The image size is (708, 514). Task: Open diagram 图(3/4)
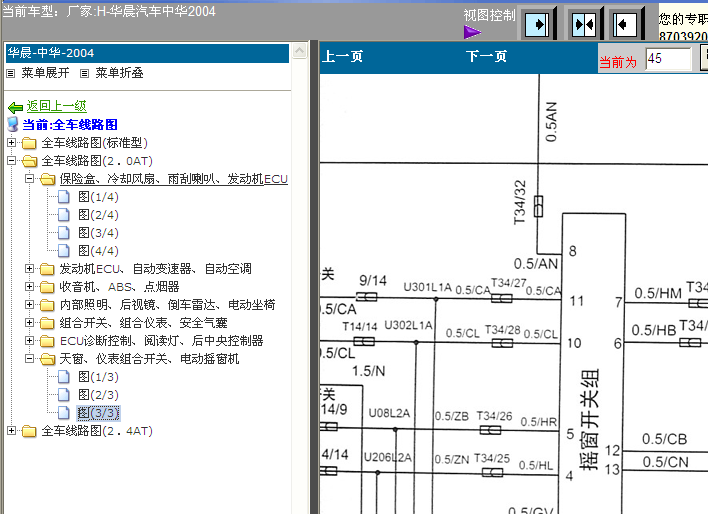coord(98,233)
